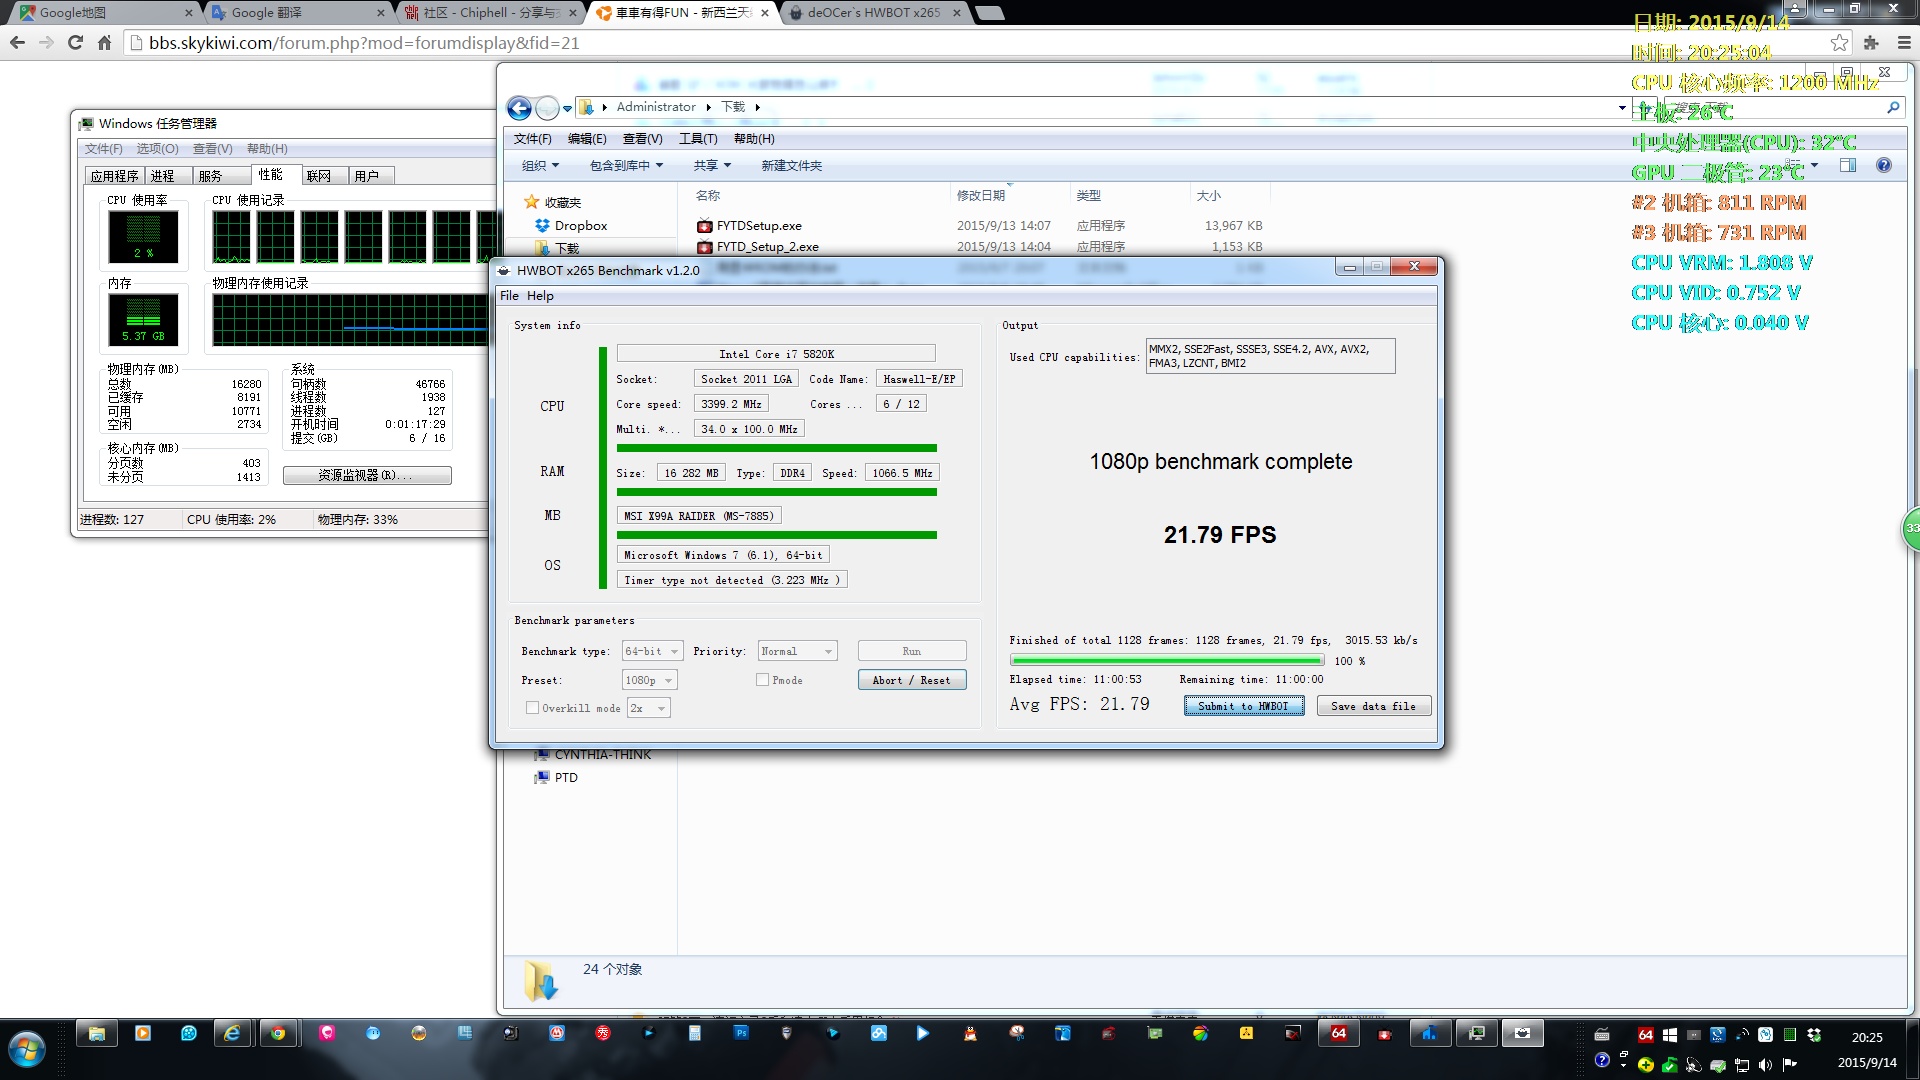Screen dimensions: 1920x1080
Task: Go back in the Explorer window
Action: pos(519,108)
